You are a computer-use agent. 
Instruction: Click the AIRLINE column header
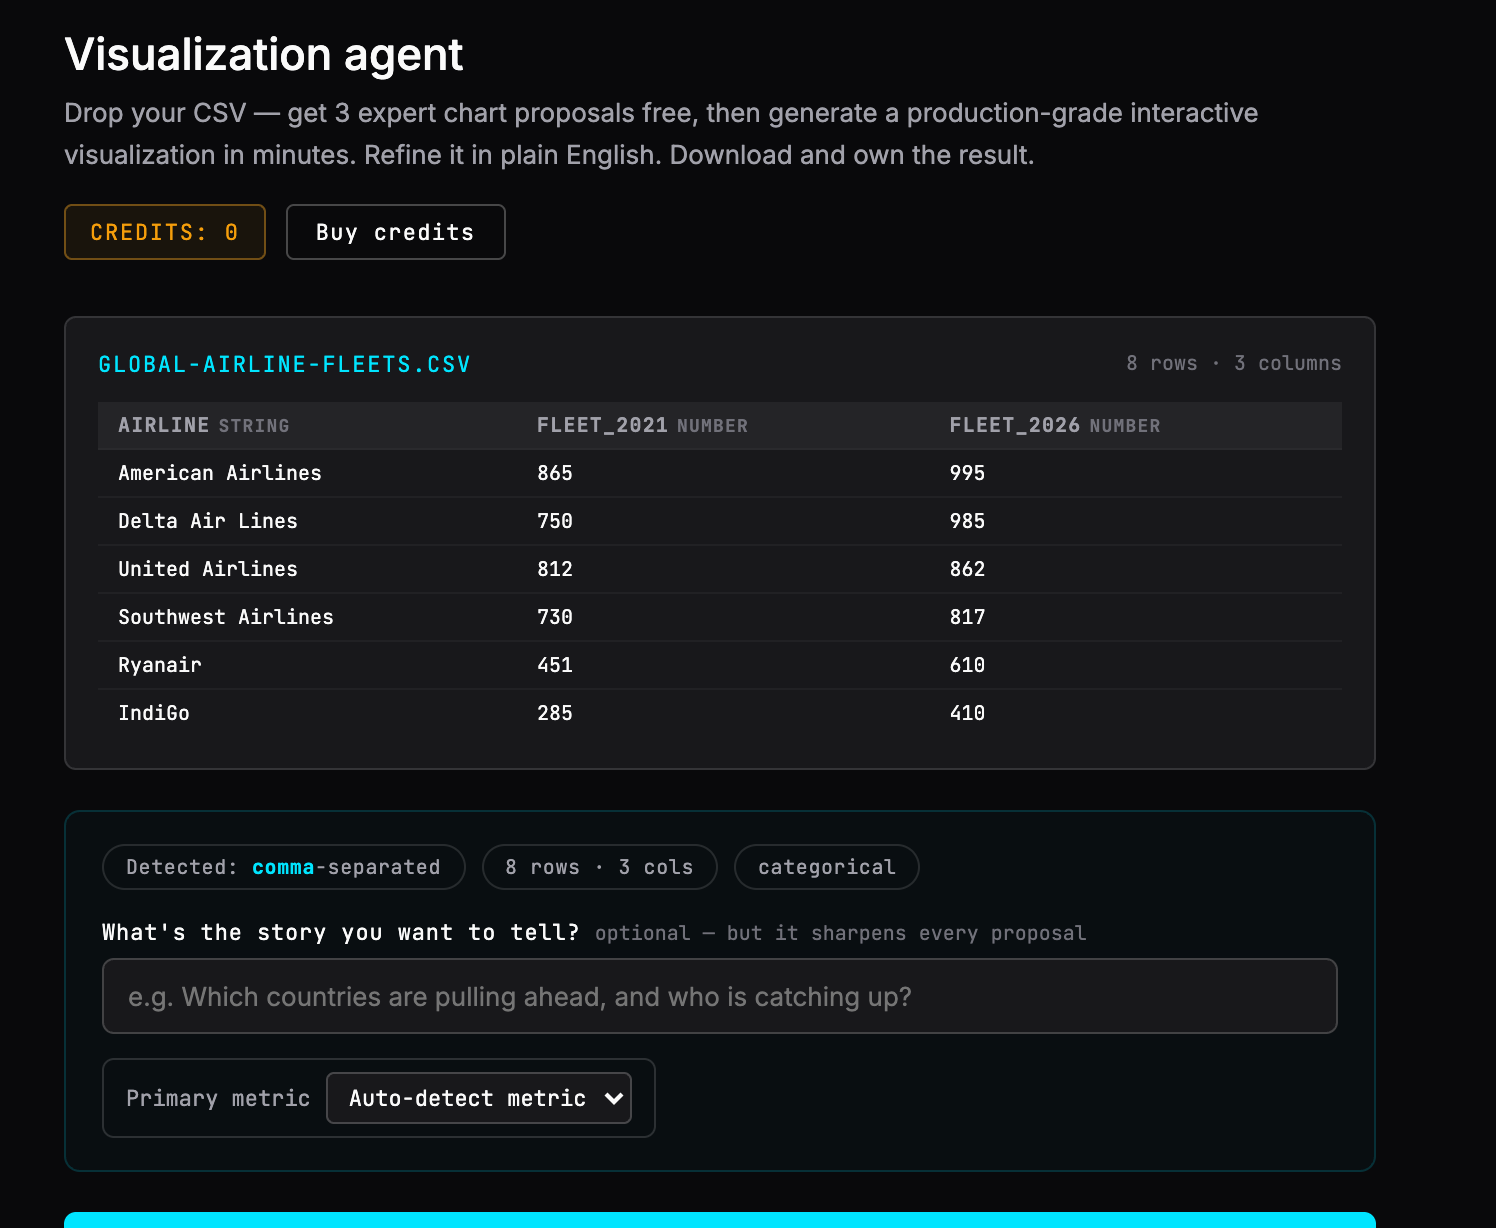click(204, 425)
